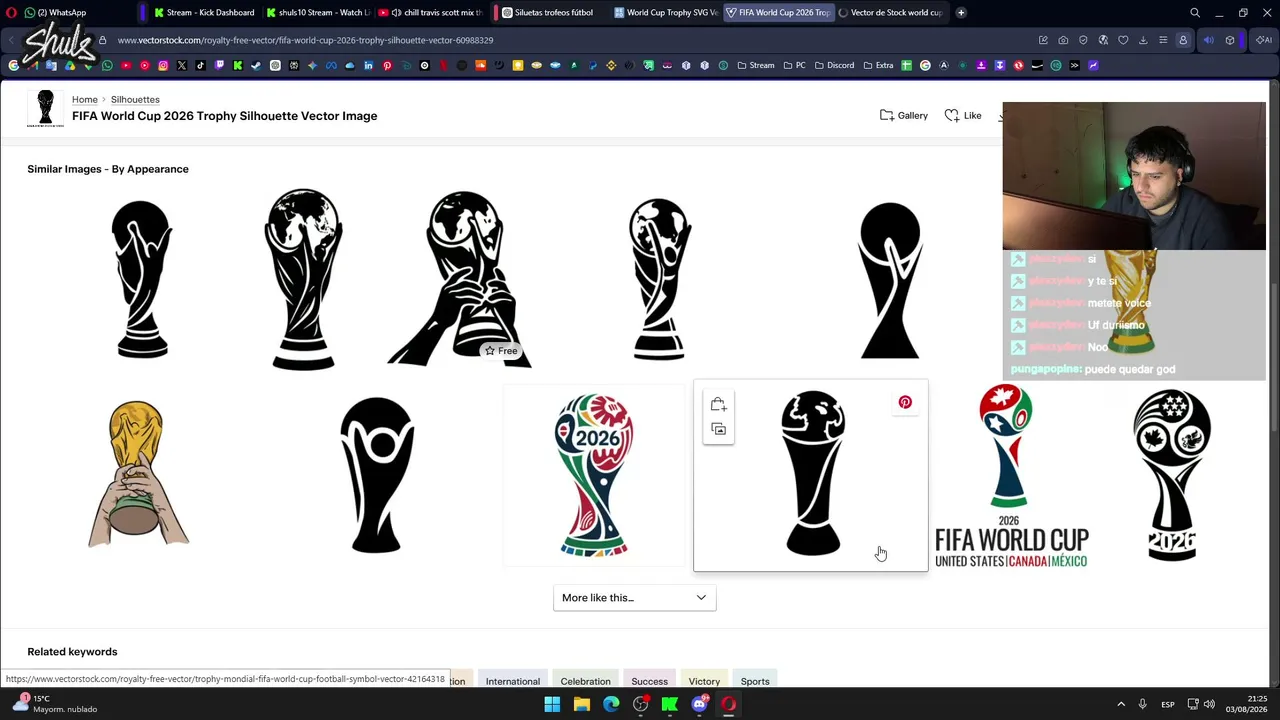Add hovered trophy image to cart
This screenshot has width=1280, height=720.
click(x=718, y=405)
